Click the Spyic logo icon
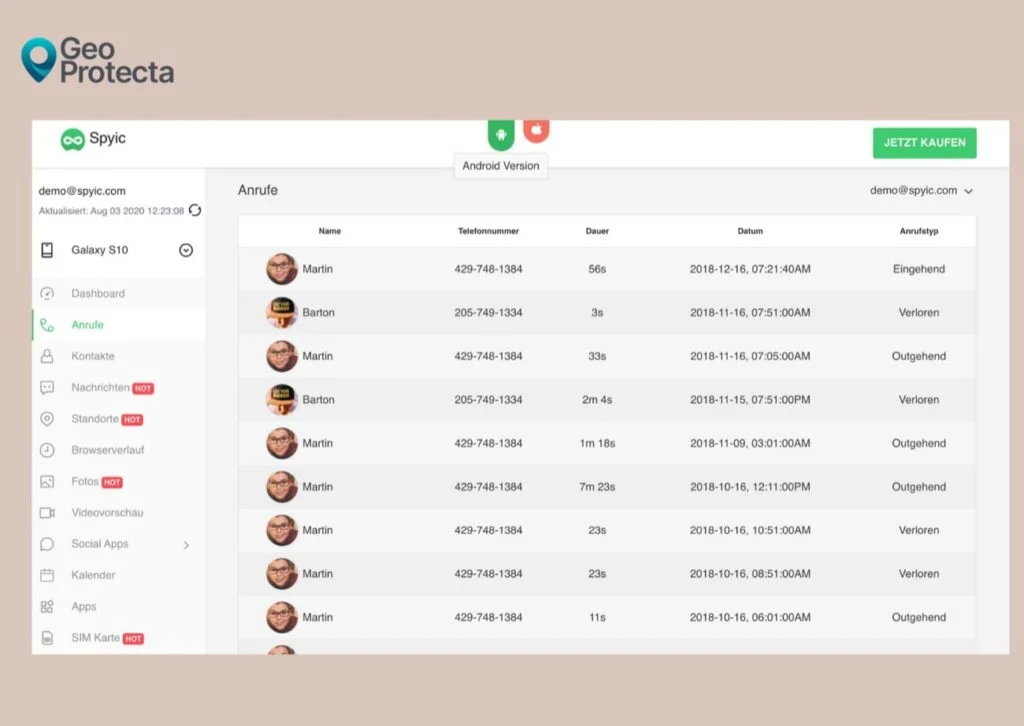The width and height of the screenshot is (1024, 726). pyautogui.click(x=72, y=139)
